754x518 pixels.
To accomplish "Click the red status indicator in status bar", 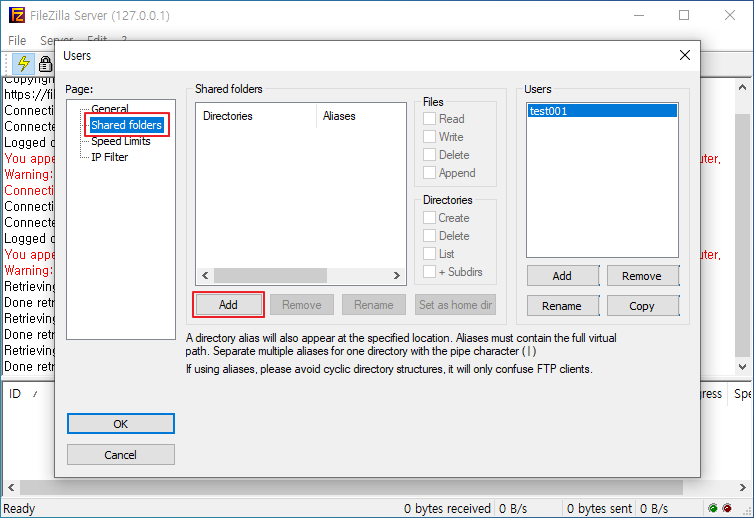I will coord(727,508).
